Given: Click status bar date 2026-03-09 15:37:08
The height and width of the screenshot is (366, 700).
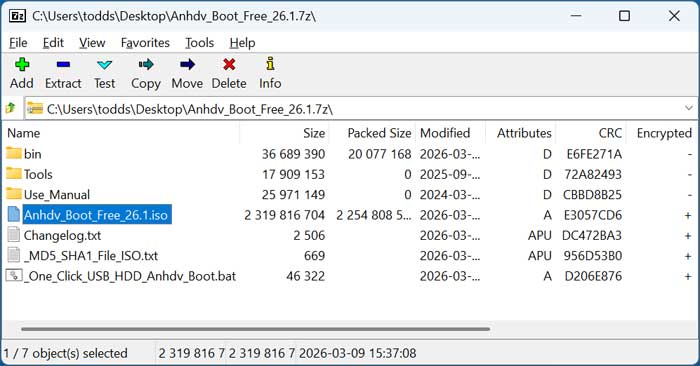Looking at the screenshot, I should pyautogui.click(x=358, y=353).
